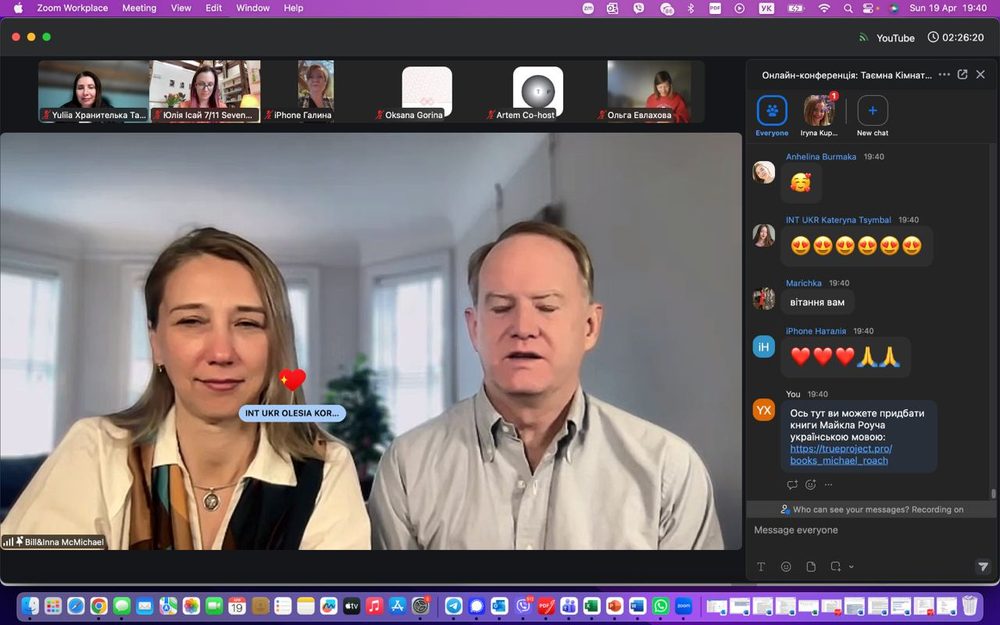Screen dimensions: 1000x625
Task: Close the chat panel
Action: (x=981, y=75)
